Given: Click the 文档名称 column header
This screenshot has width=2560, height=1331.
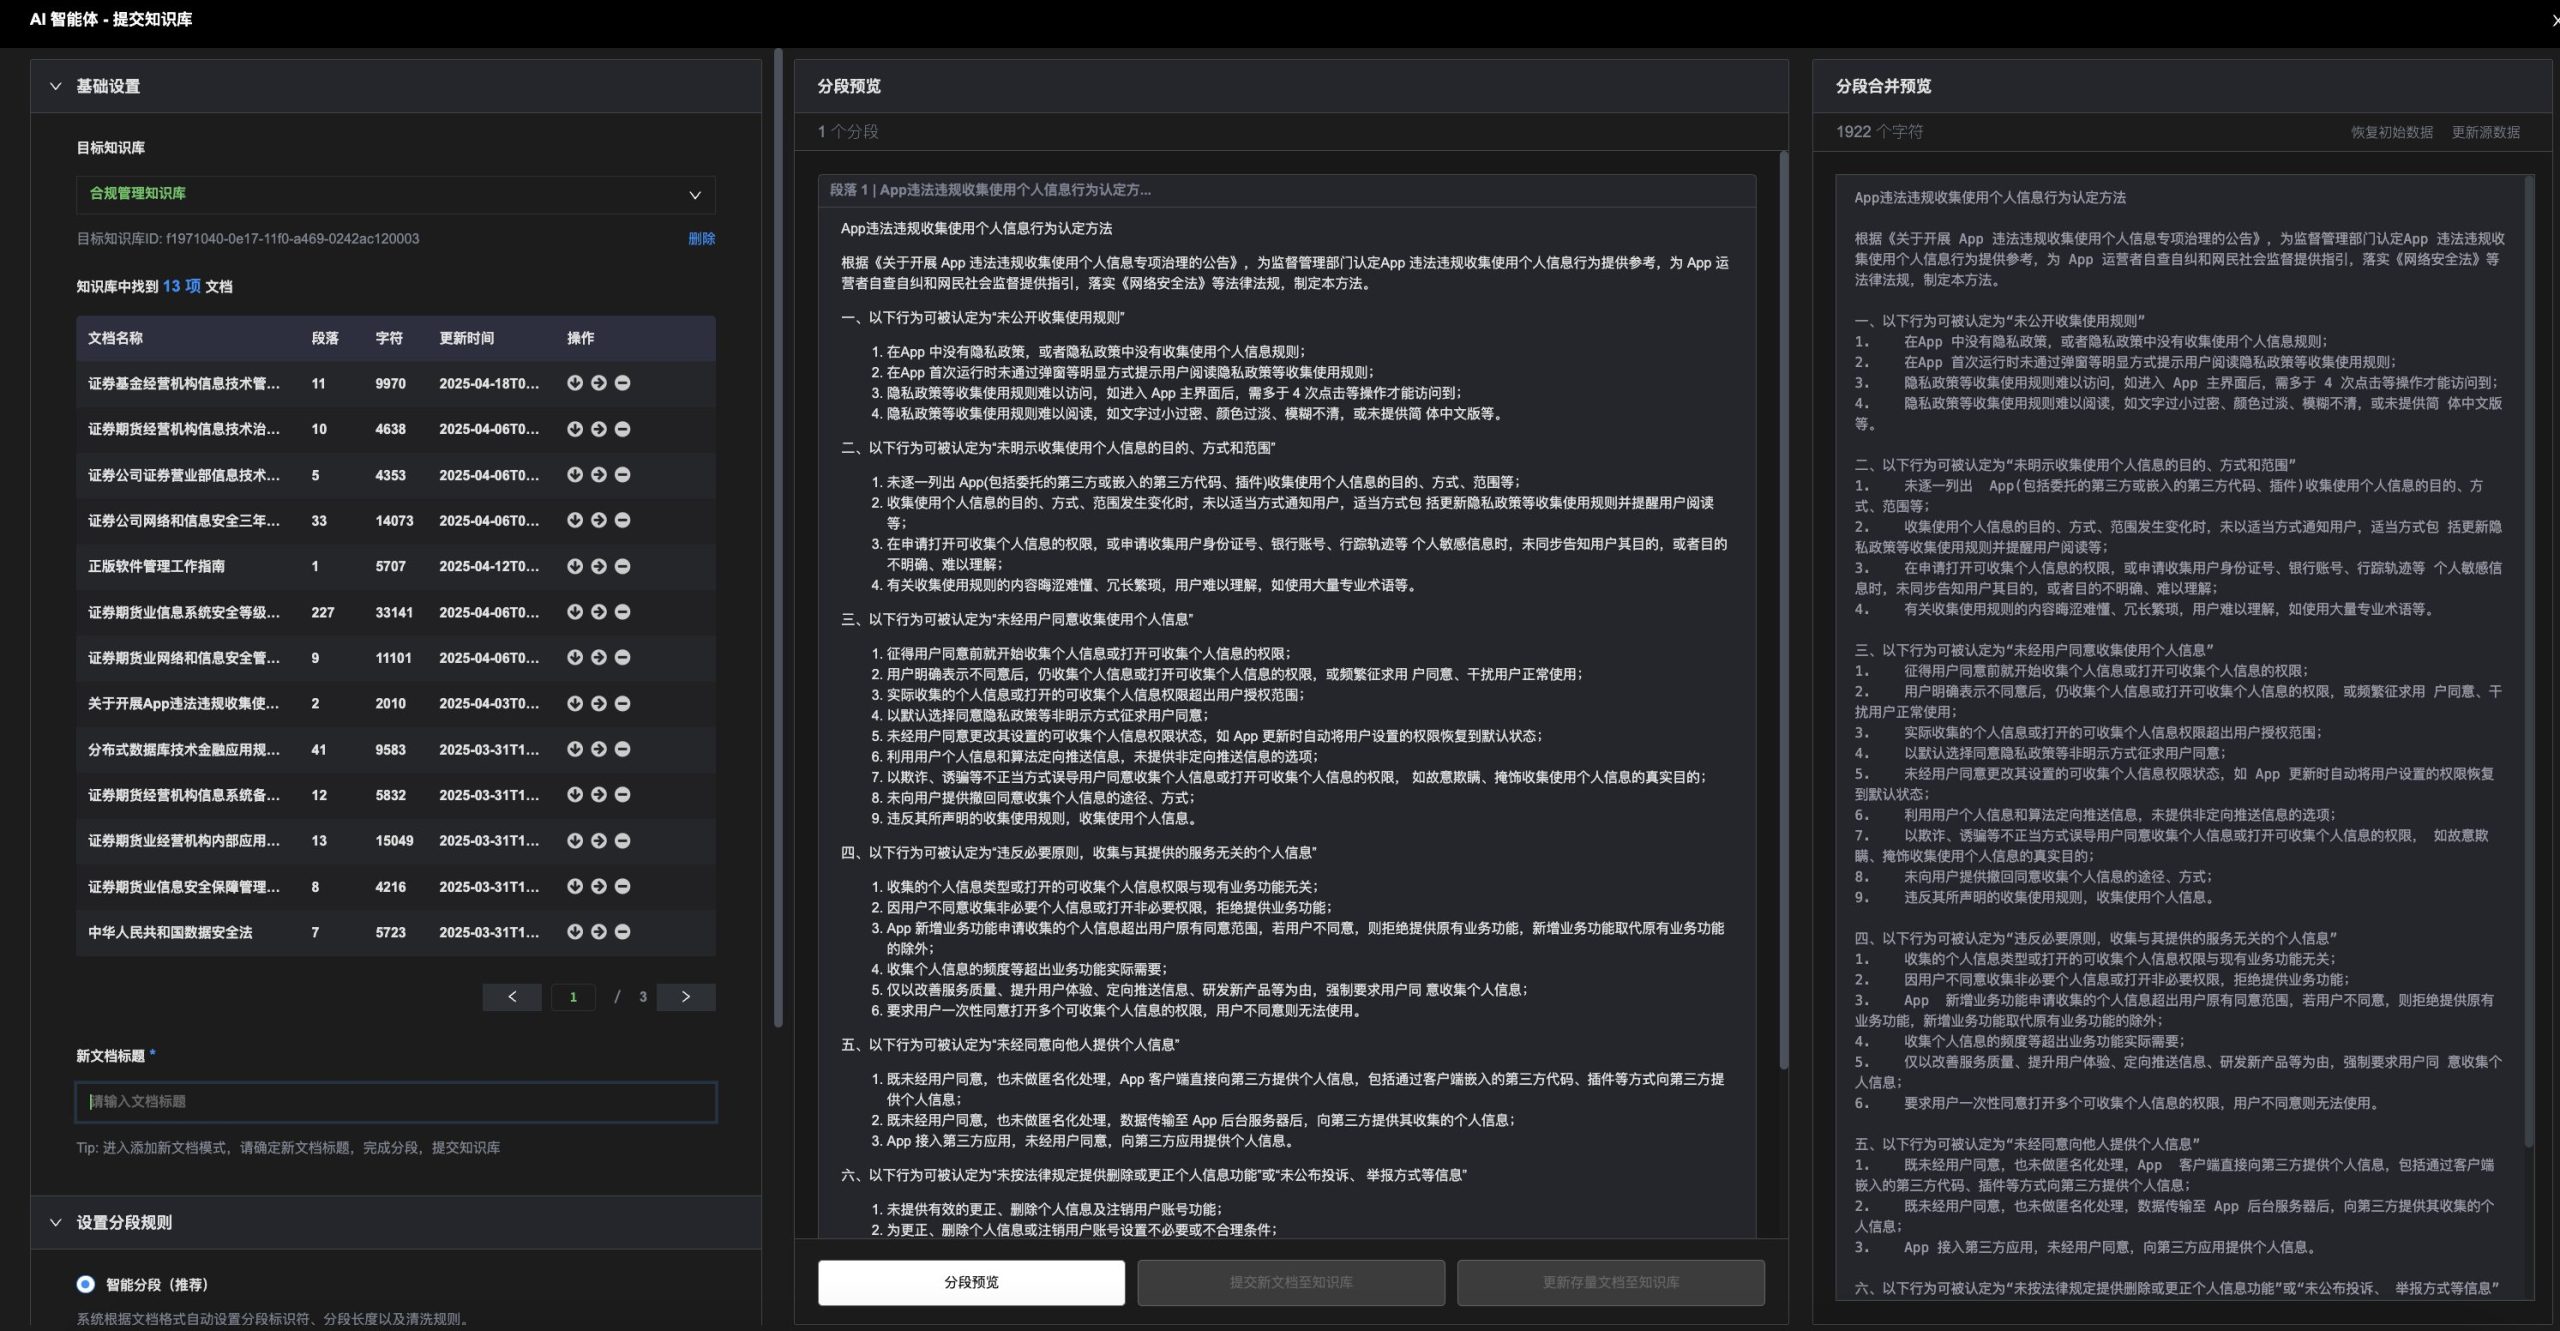Looking at the screenshot, I should point(116,338).
